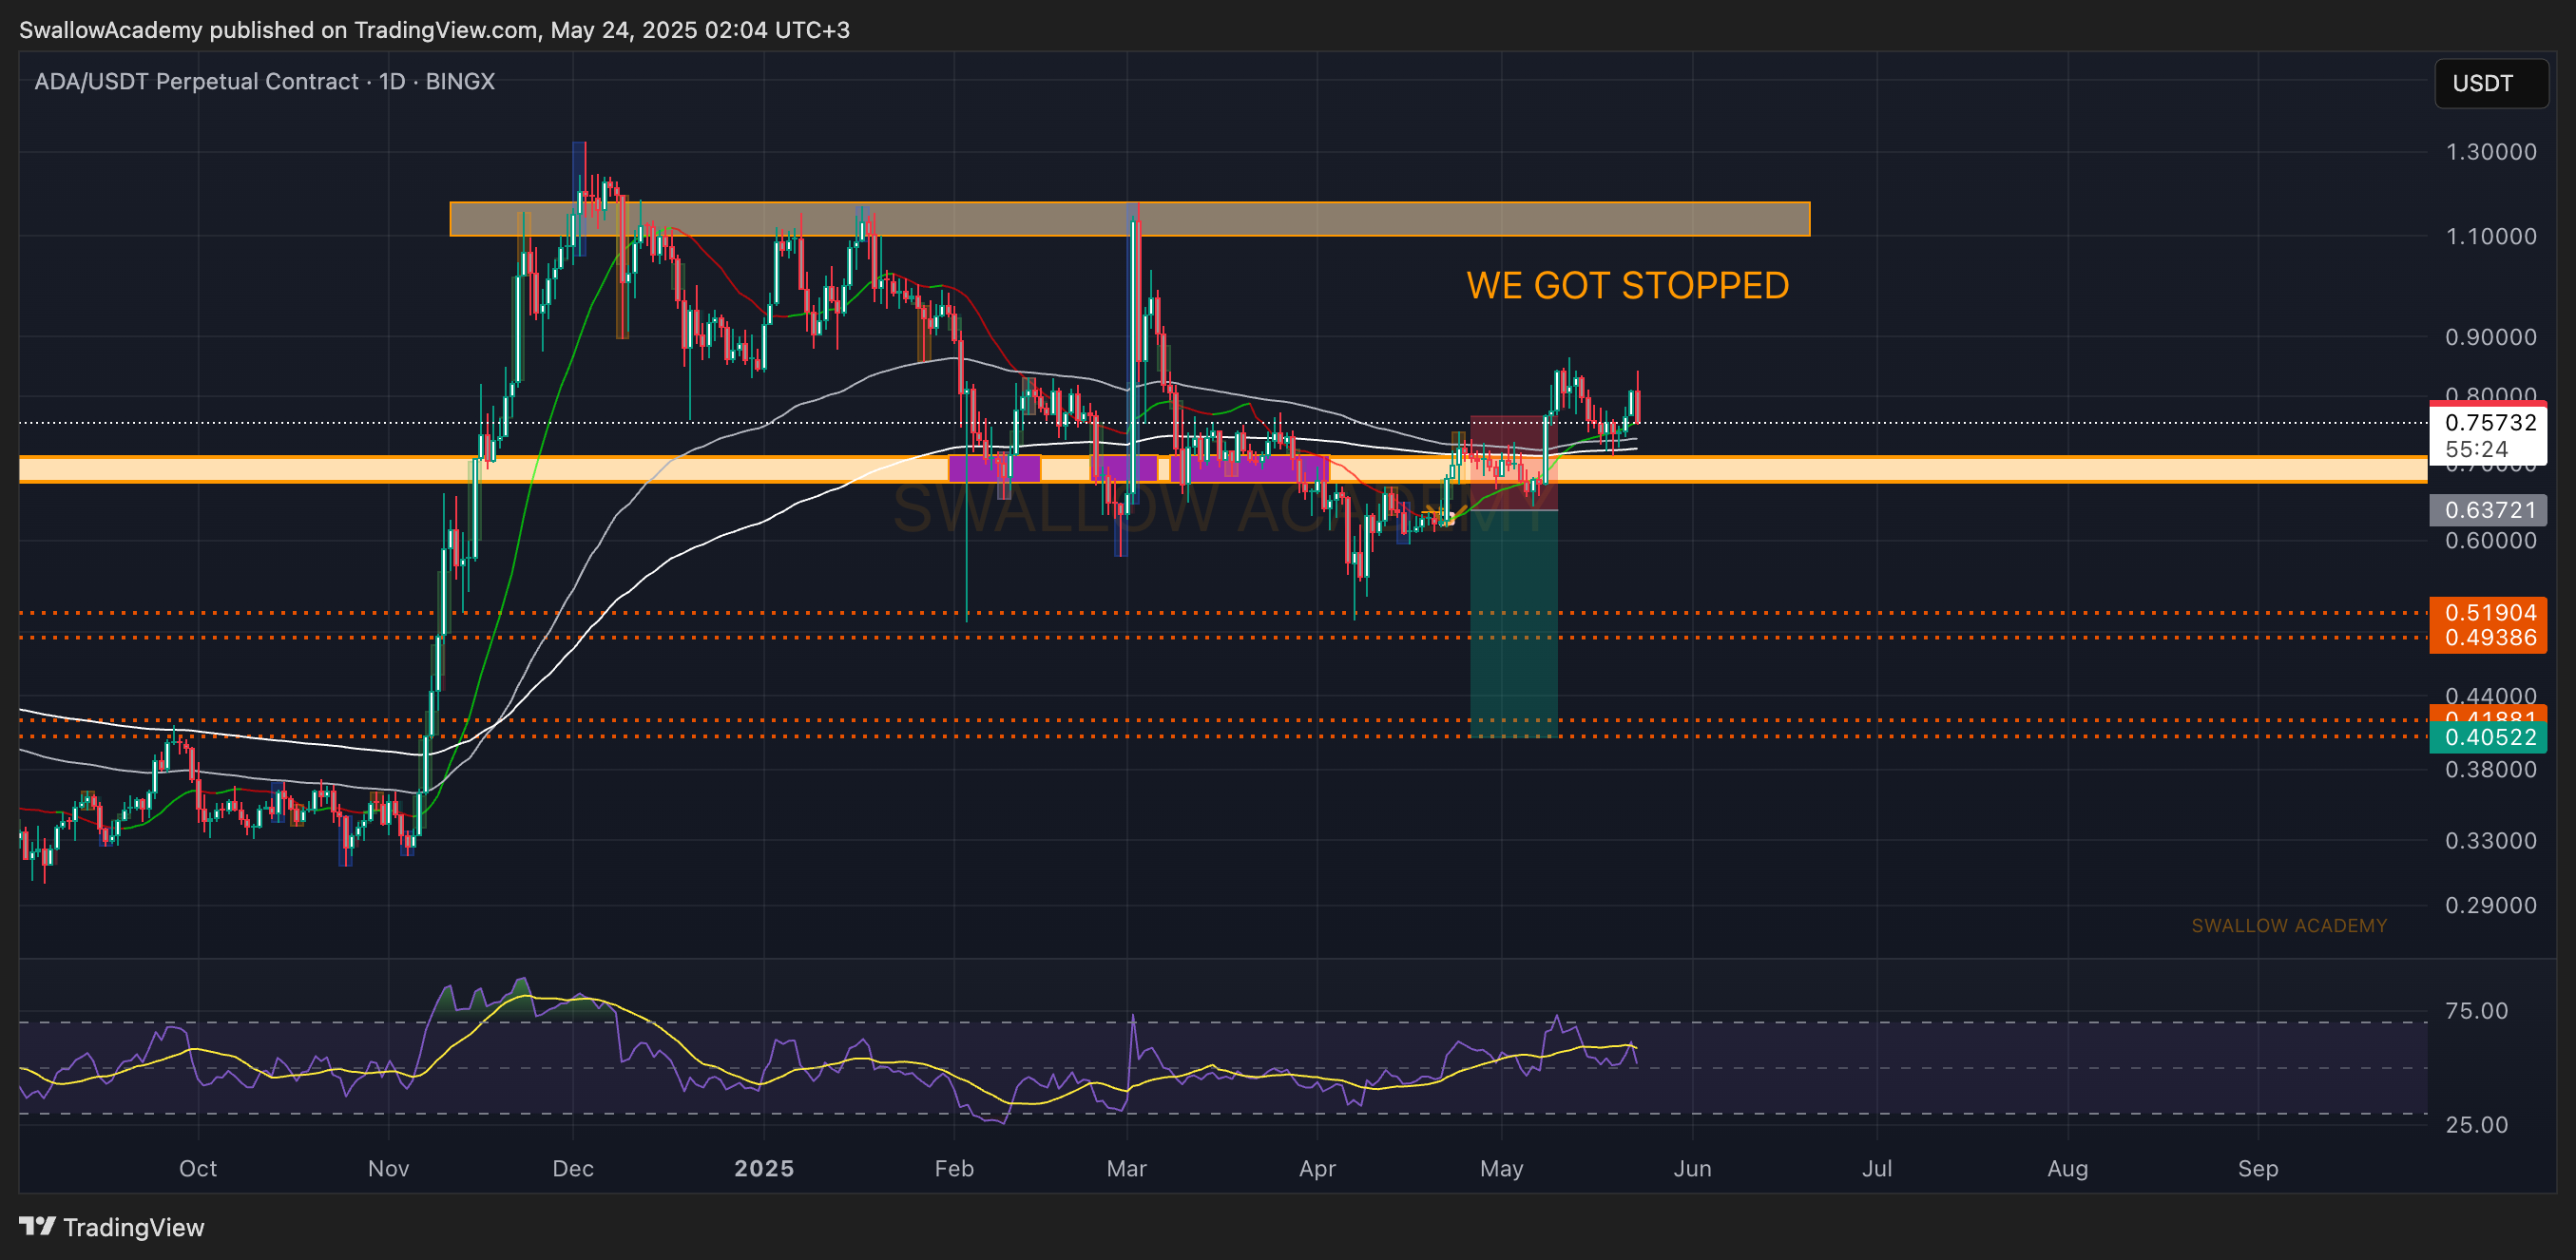This screenshot has height=1260, width=2576.
Task: Click the Apr time axis label
Action: coord(1317,1169)
